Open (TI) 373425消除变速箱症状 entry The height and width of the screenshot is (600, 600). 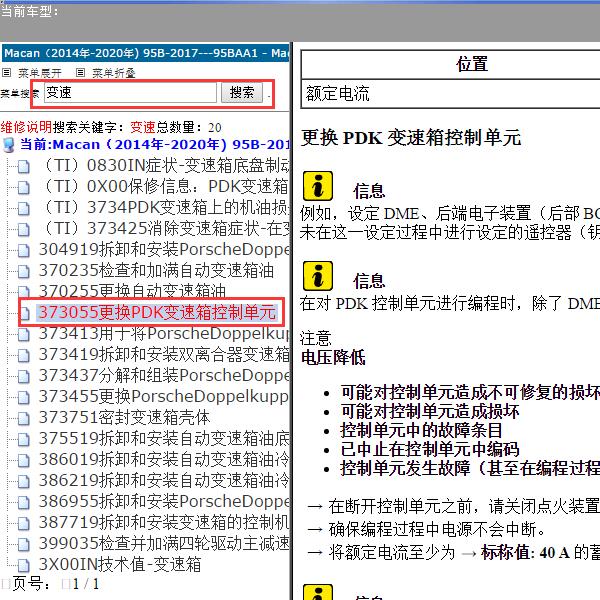166,229
